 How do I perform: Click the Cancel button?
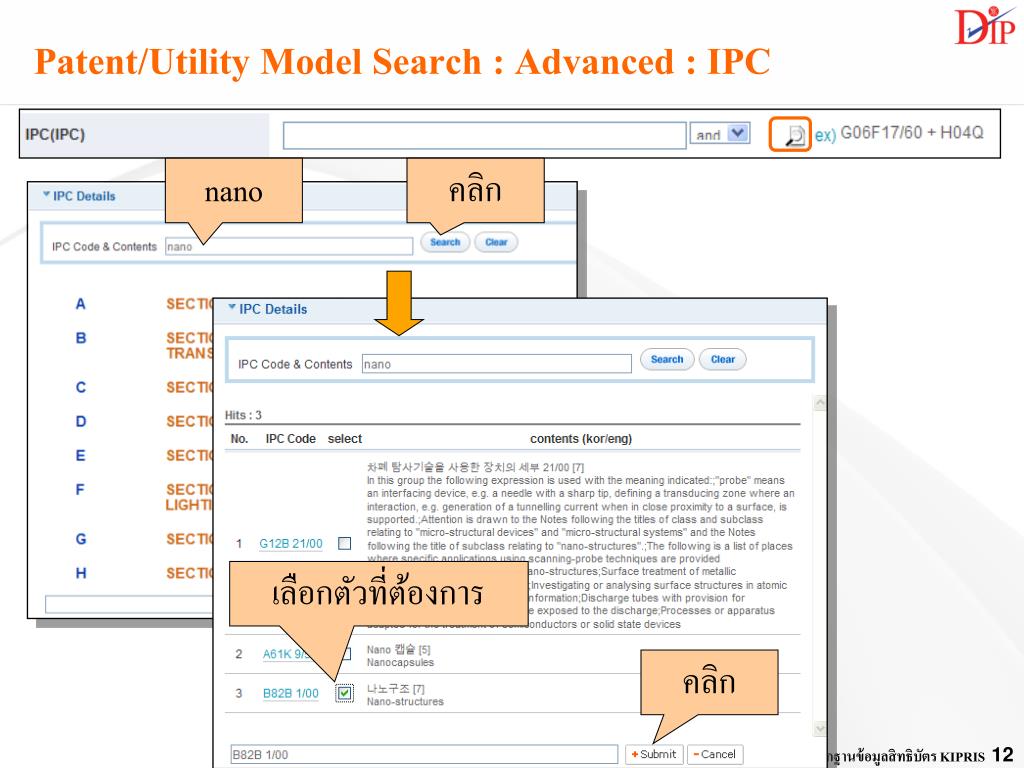tap(714, 754)
